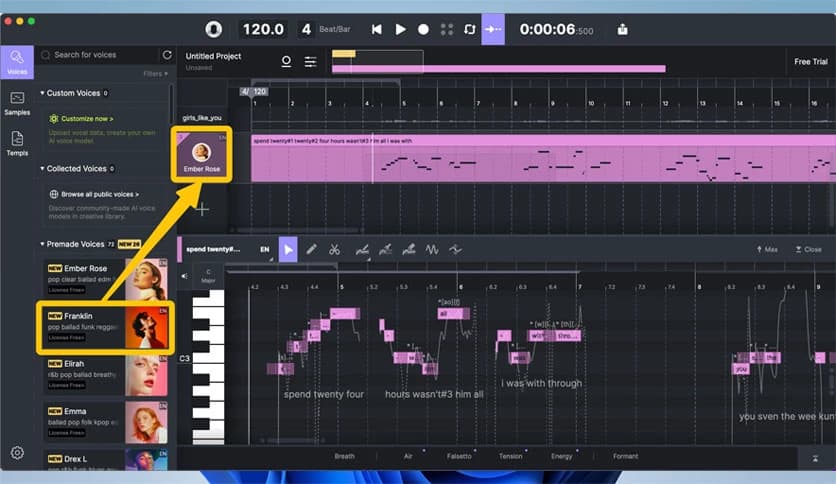Open settings via the gear icon
Image resolution: width=836 pixels, height=484 pixels.
(17, 453)
